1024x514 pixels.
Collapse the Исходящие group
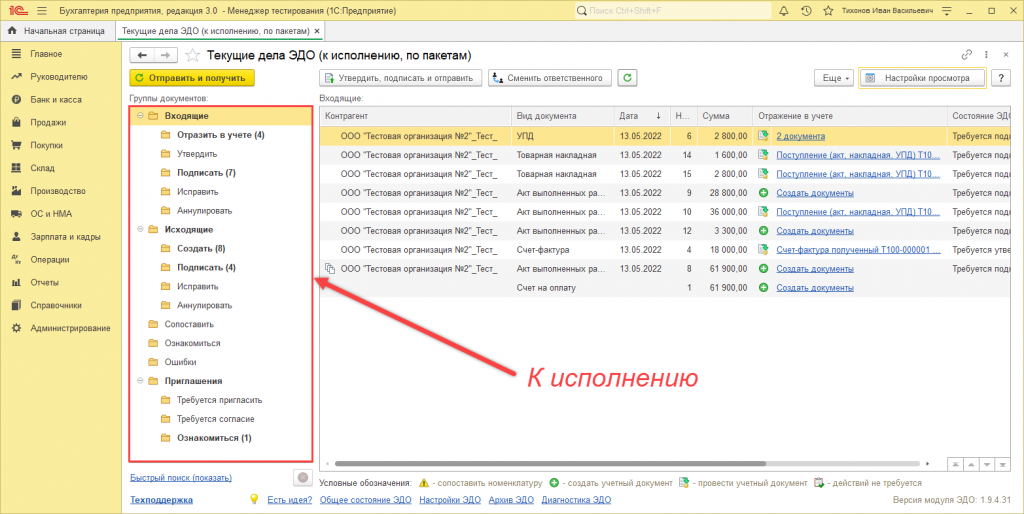click(x=140, y=229)
